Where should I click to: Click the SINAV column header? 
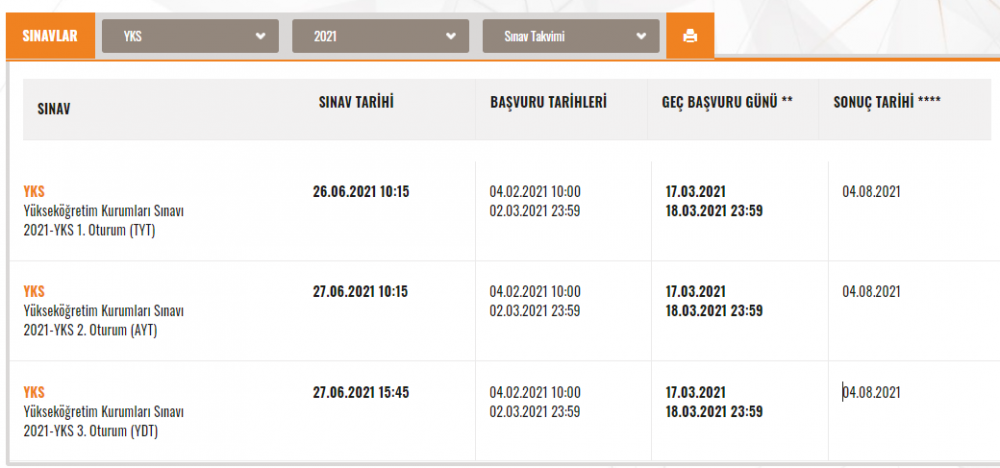53,108
